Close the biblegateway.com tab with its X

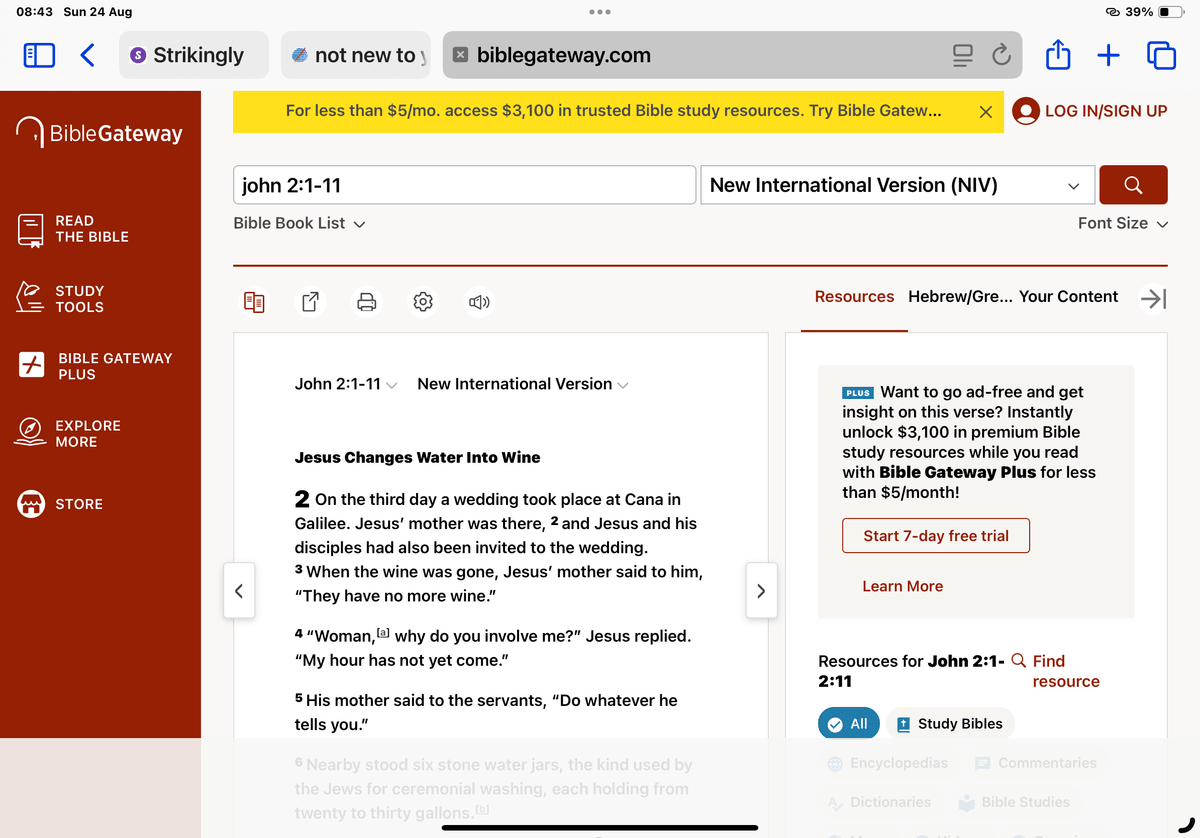click(460, 55)
